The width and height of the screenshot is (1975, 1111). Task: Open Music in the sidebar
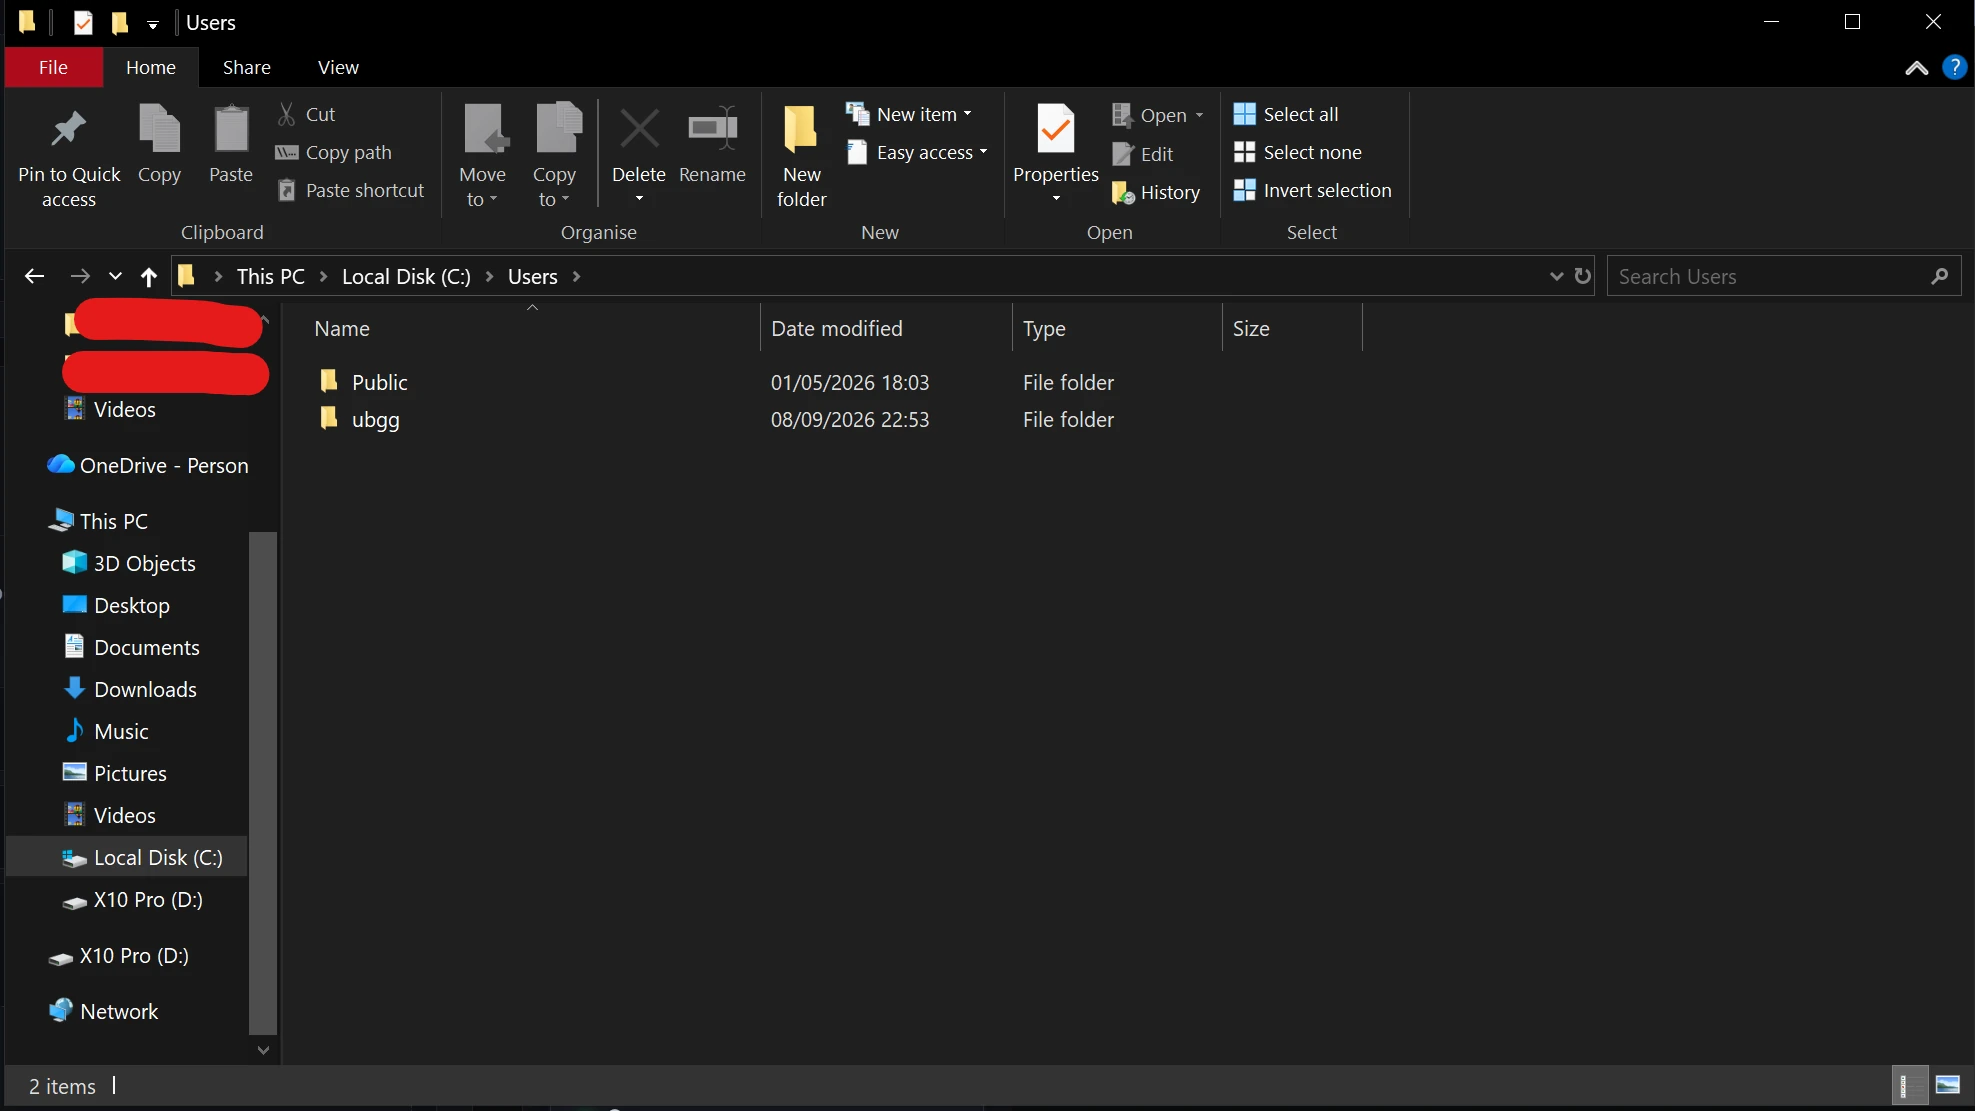click(x=106, y=731)
